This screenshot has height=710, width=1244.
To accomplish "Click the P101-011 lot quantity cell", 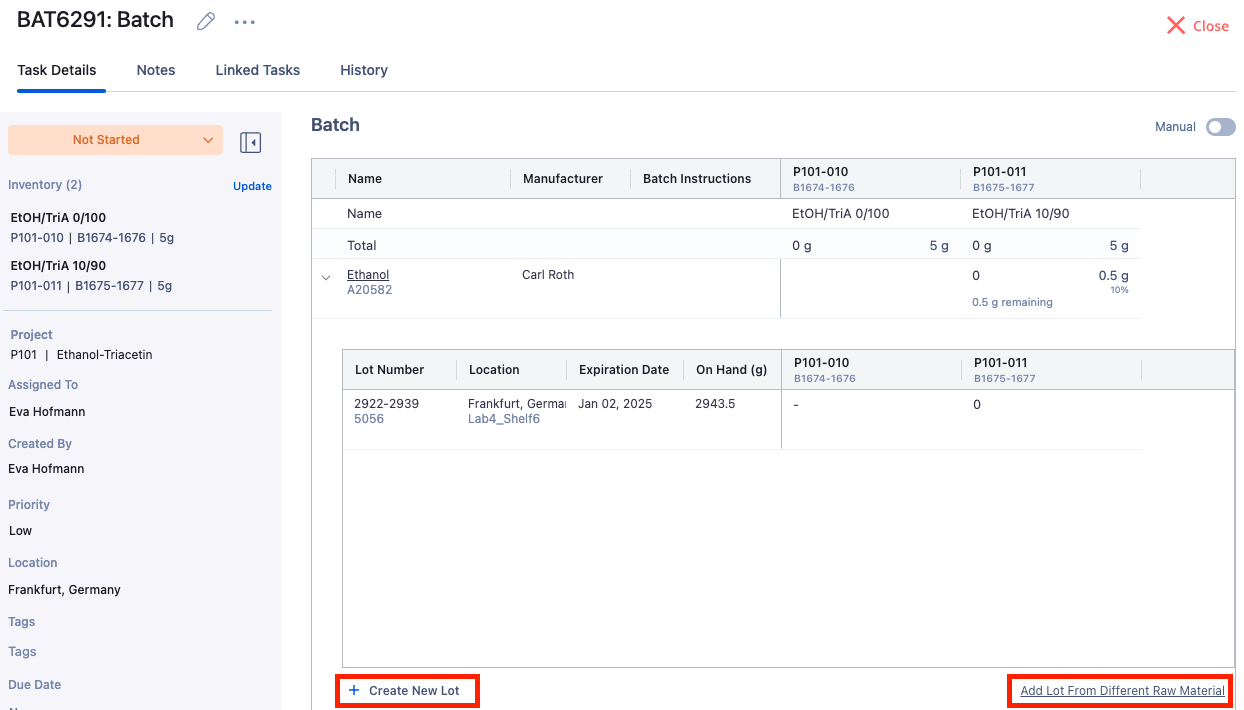I will 1050,405.
